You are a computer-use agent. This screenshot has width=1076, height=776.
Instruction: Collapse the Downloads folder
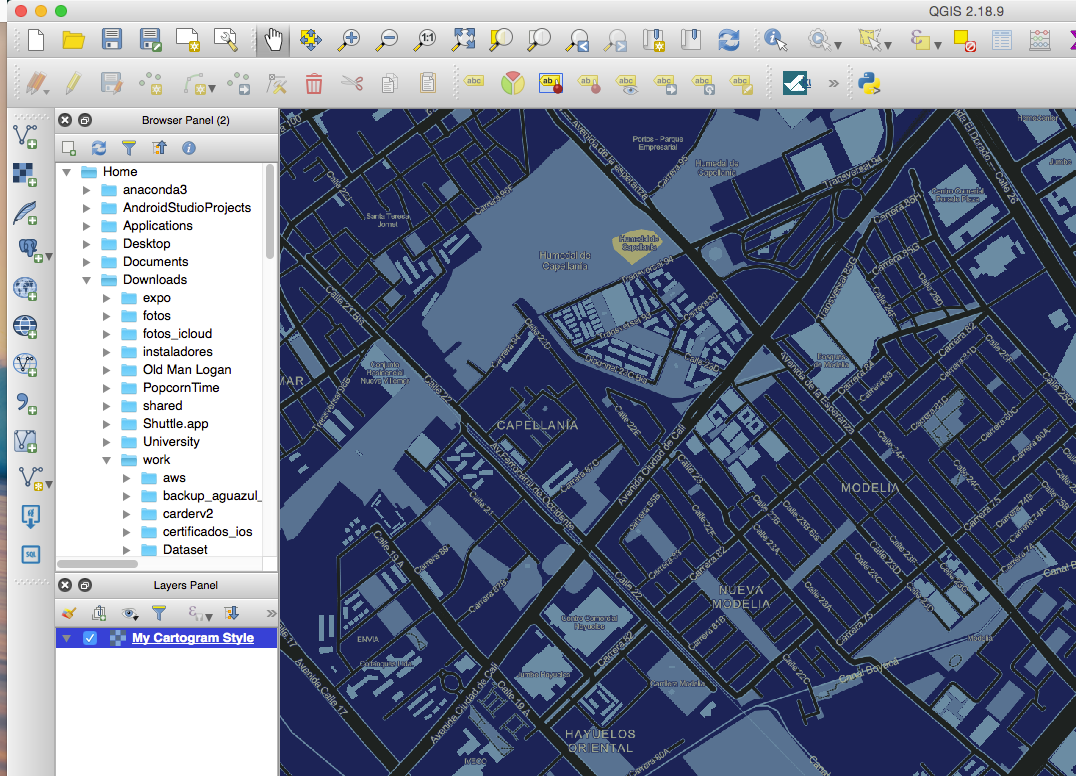pos(87,280)
